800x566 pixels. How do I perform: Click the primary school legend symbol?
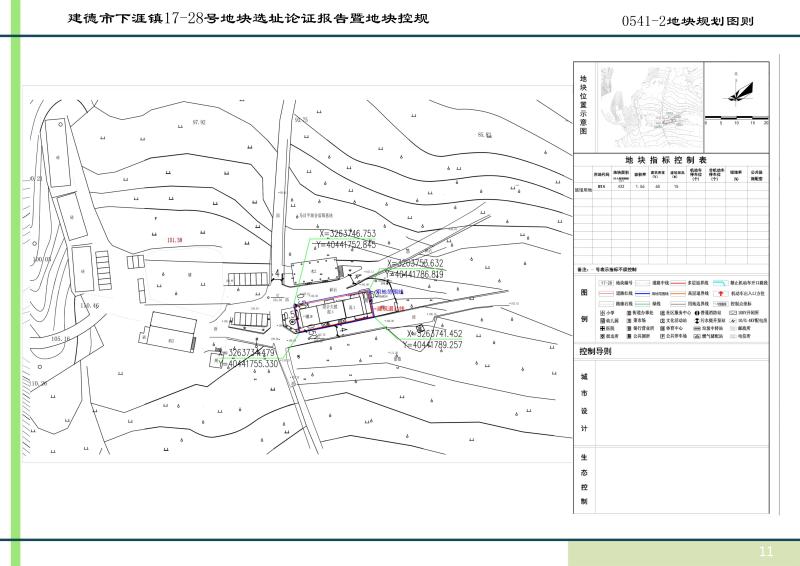[x=600, y=311]
